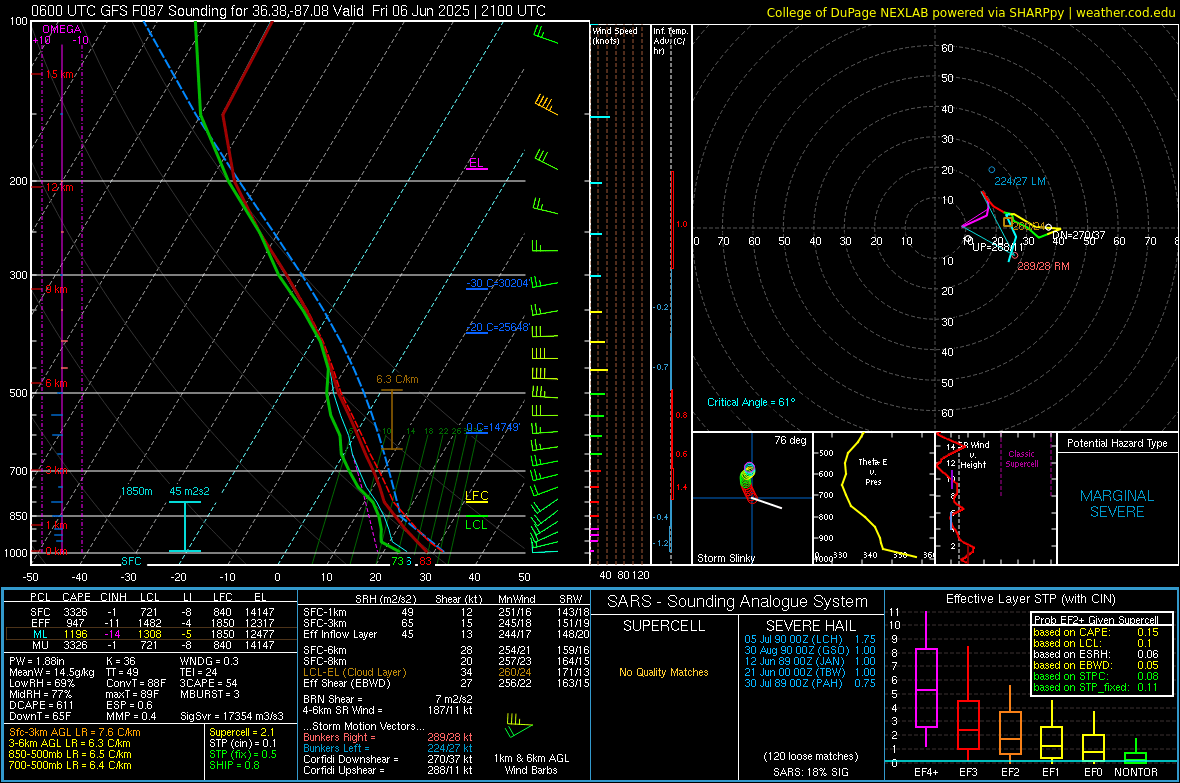Select the magenta EL marker on skew-T

pos(476,163)
